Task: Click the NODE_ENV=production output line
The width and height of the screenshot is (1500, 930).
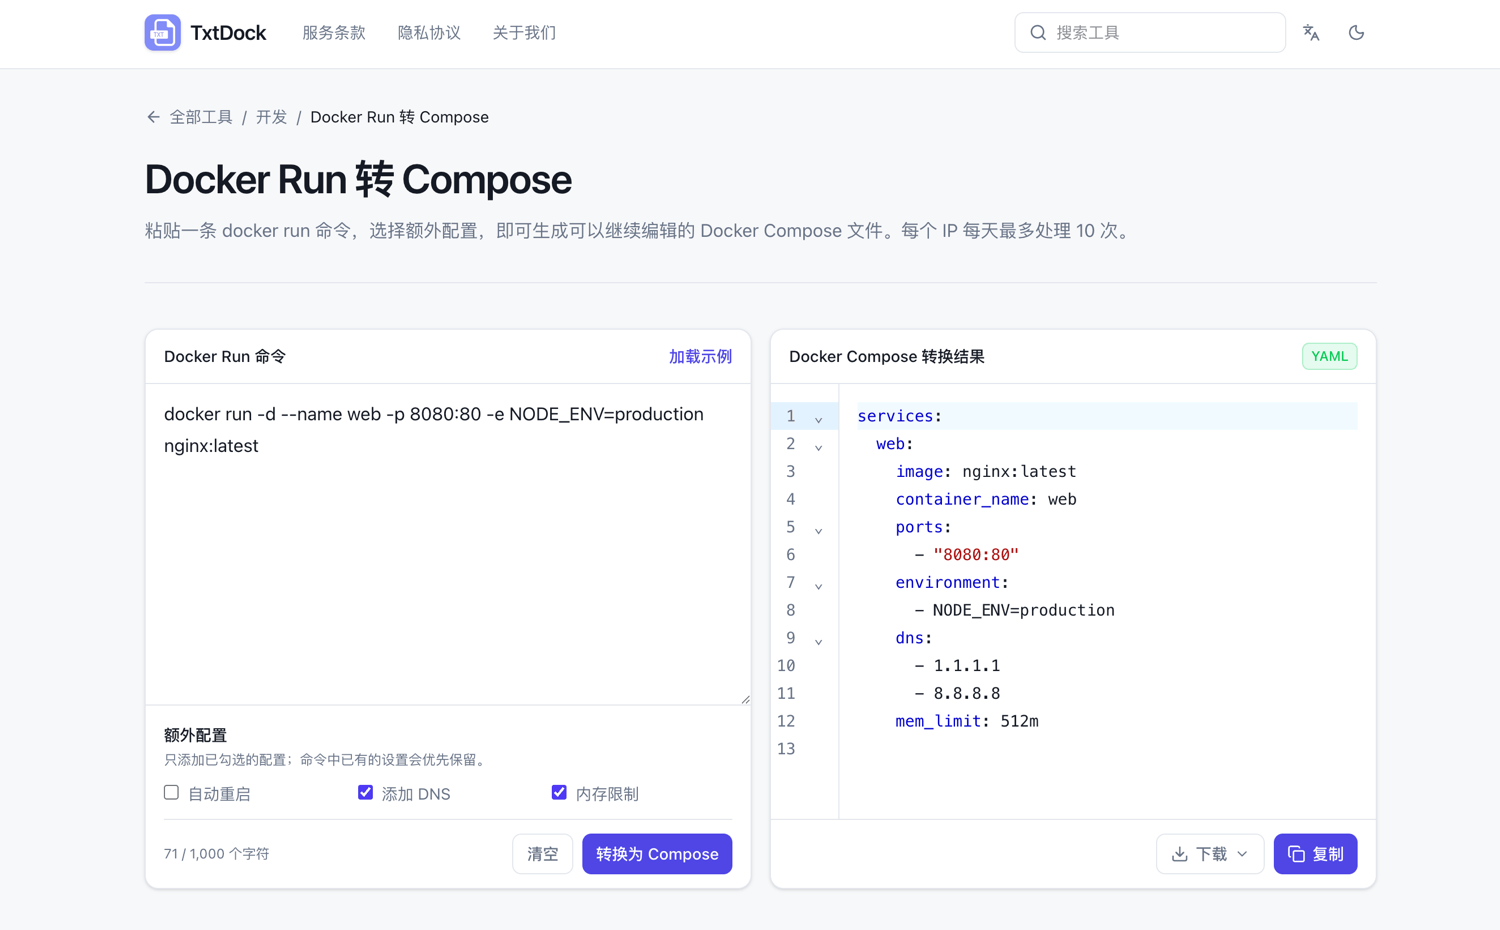Action: coord(1014,610)
